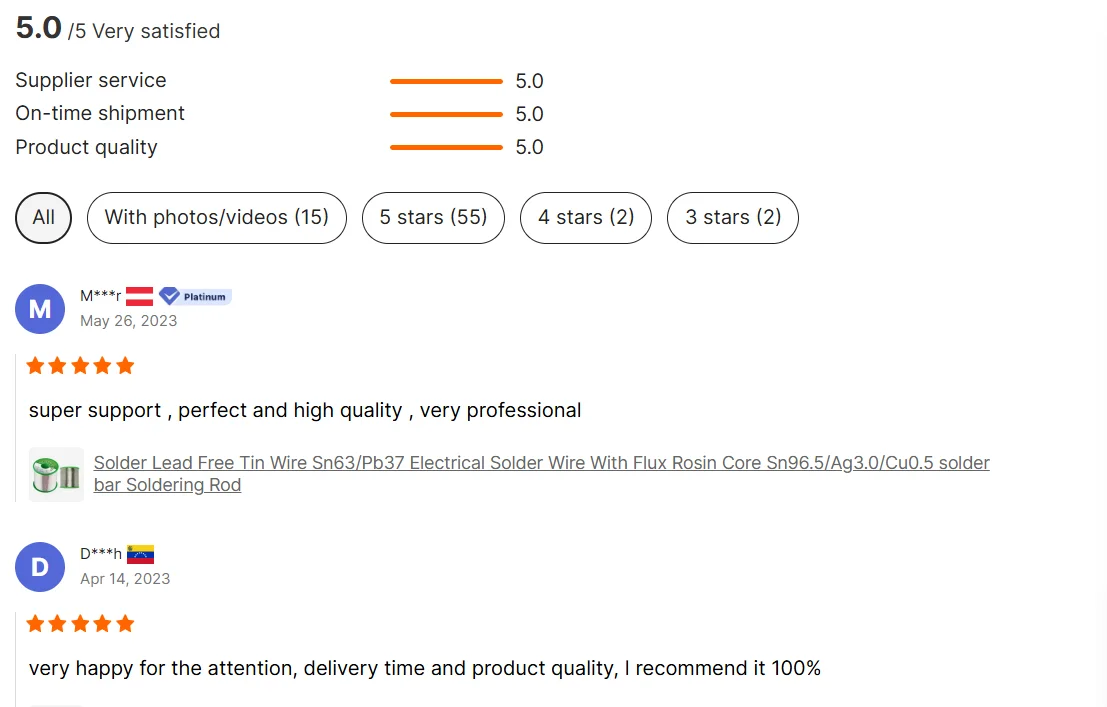Click the Austrian flag next to M***r
1107x707 pixels.
(139, 296)
